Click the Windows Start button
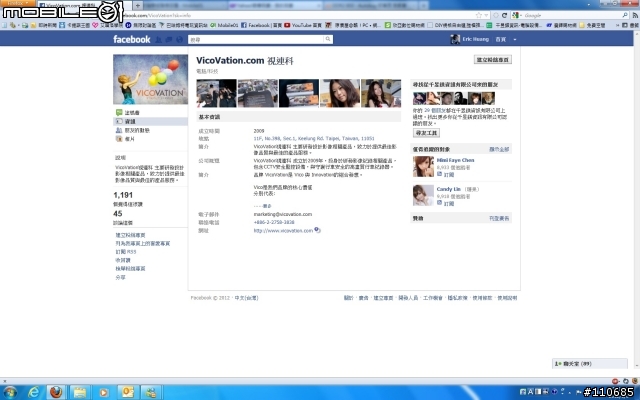 click(x=10, y=392)
